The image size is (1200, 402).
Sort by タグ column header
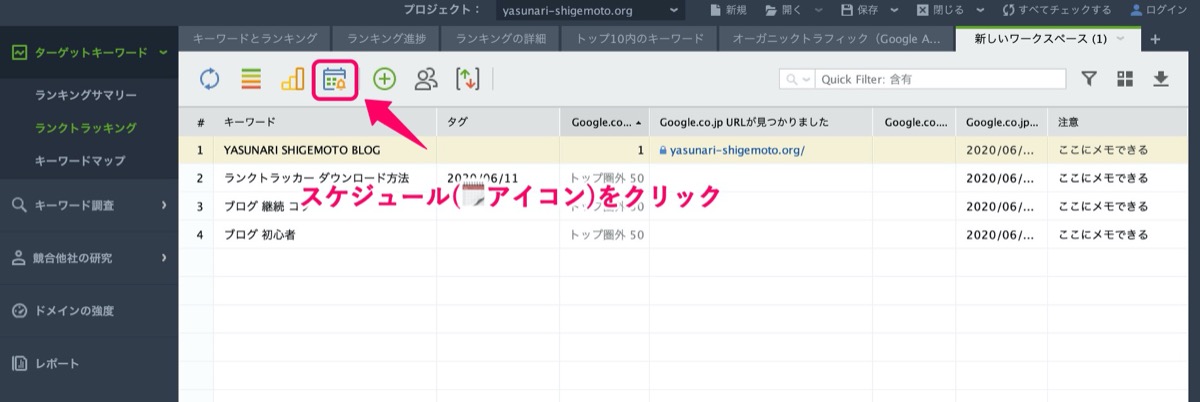pyautogui.click(x=498, y=122)
